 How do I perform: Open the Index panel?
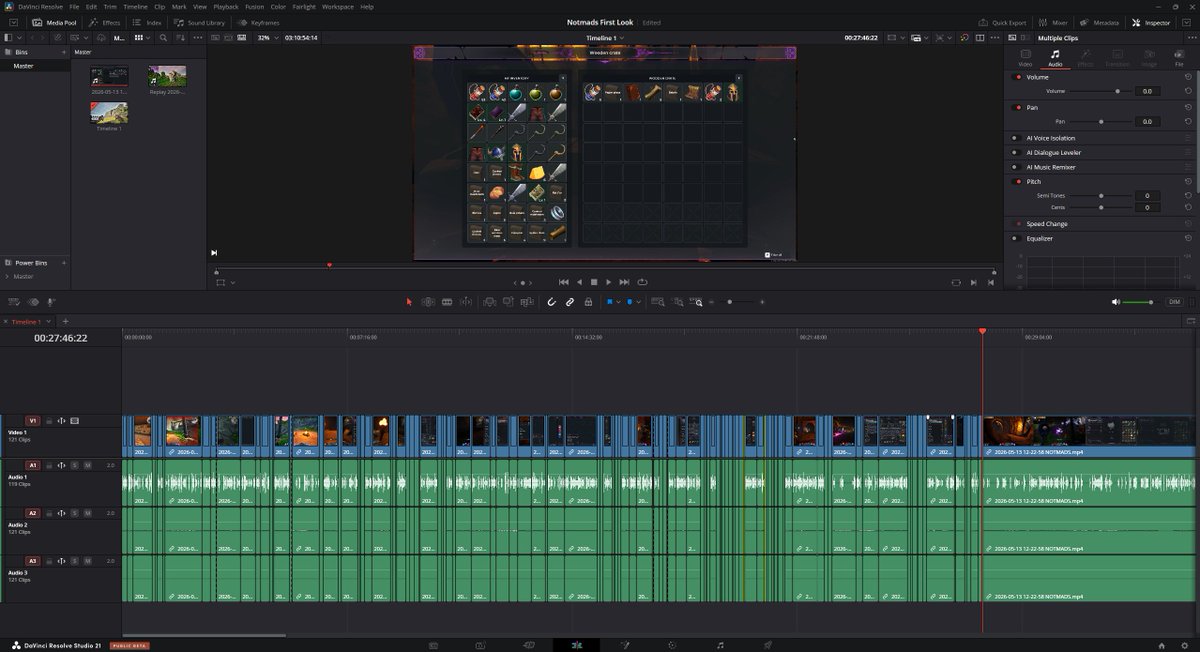148,22
